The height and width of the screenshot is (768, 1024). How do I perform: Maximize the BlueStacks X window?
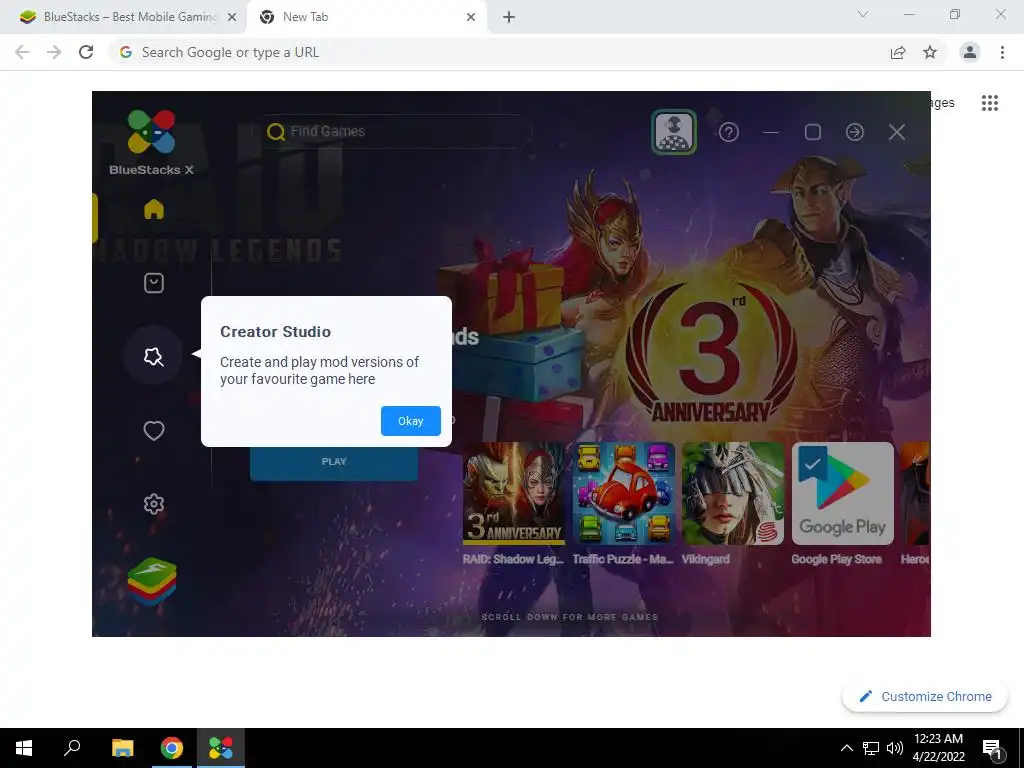click(x=812, y=133)
